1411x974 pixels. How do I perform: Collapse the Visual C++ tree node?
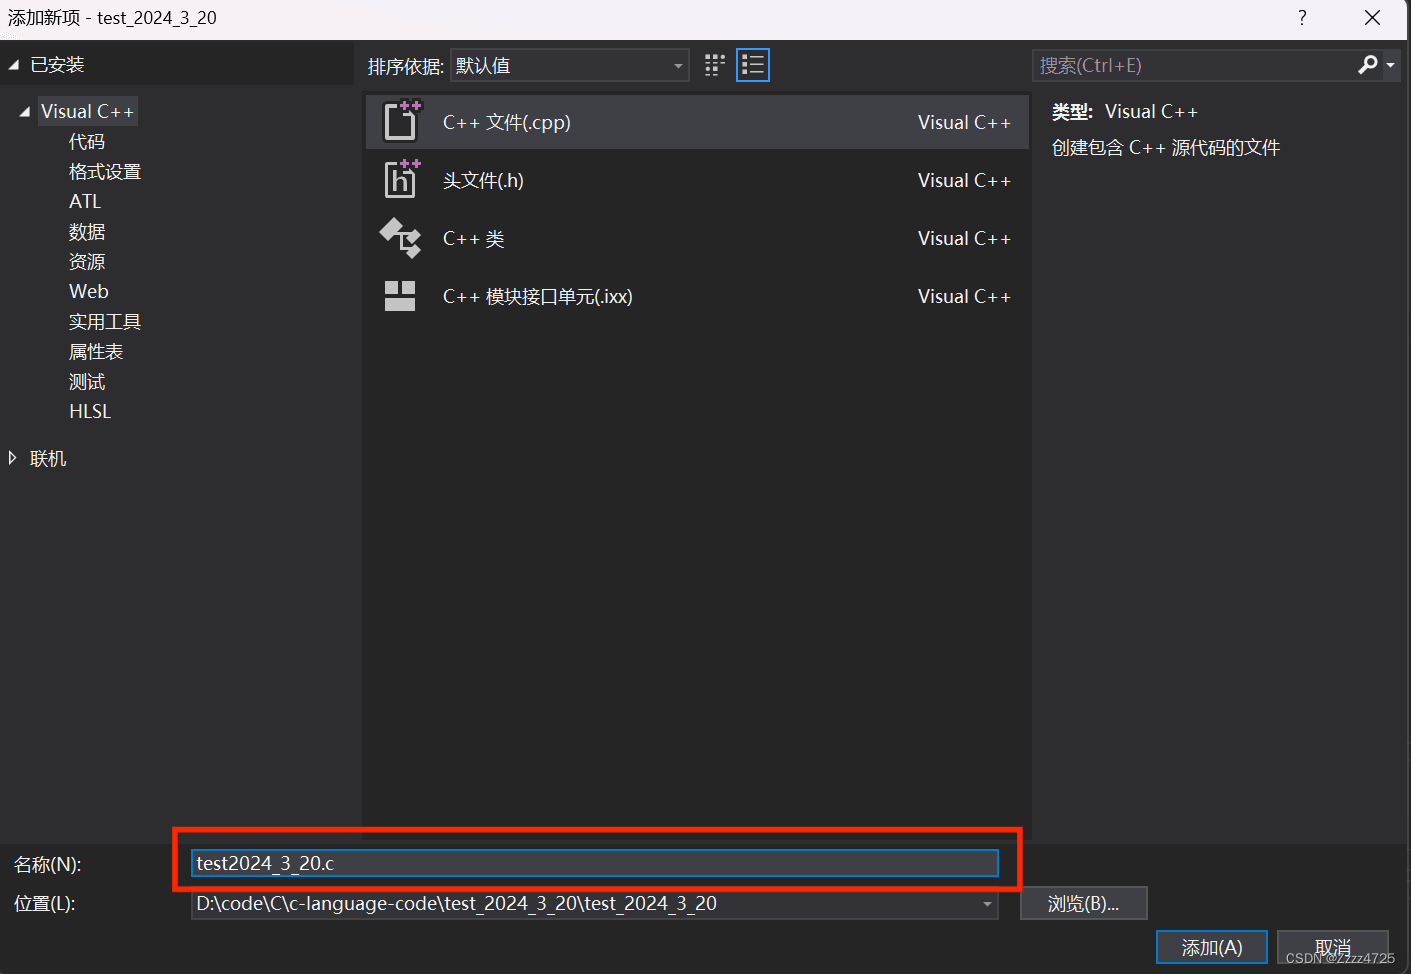point(24,112)
